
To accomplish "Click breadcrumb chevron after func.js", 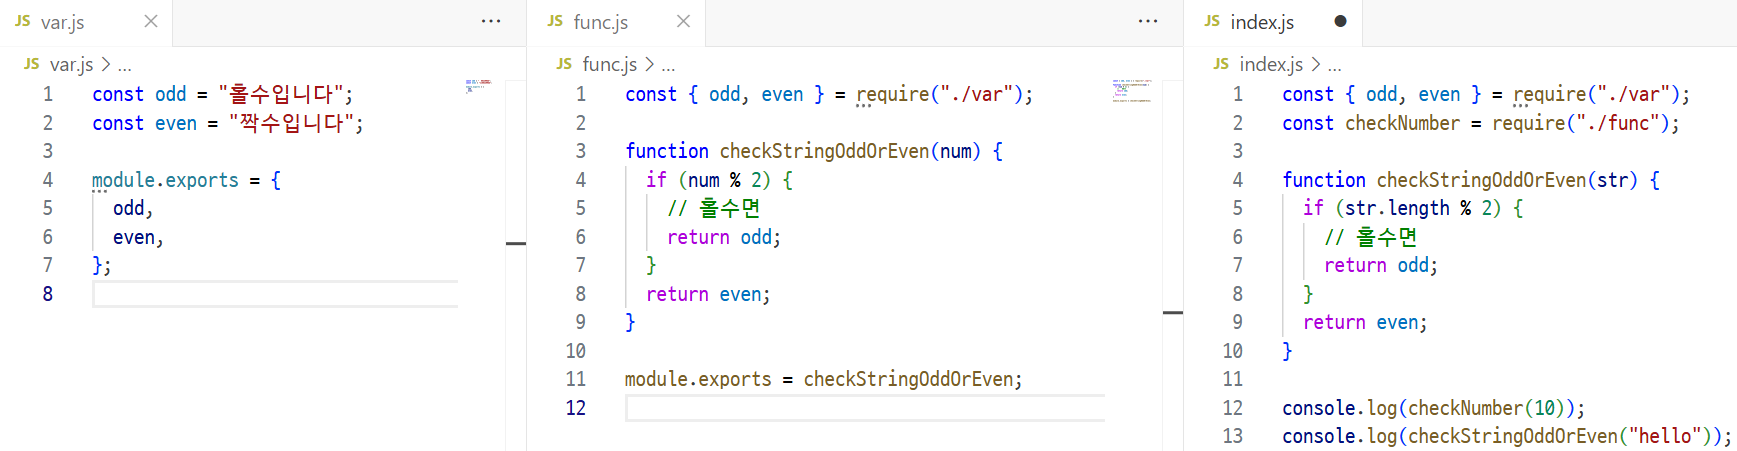I will tap(650, 65).
